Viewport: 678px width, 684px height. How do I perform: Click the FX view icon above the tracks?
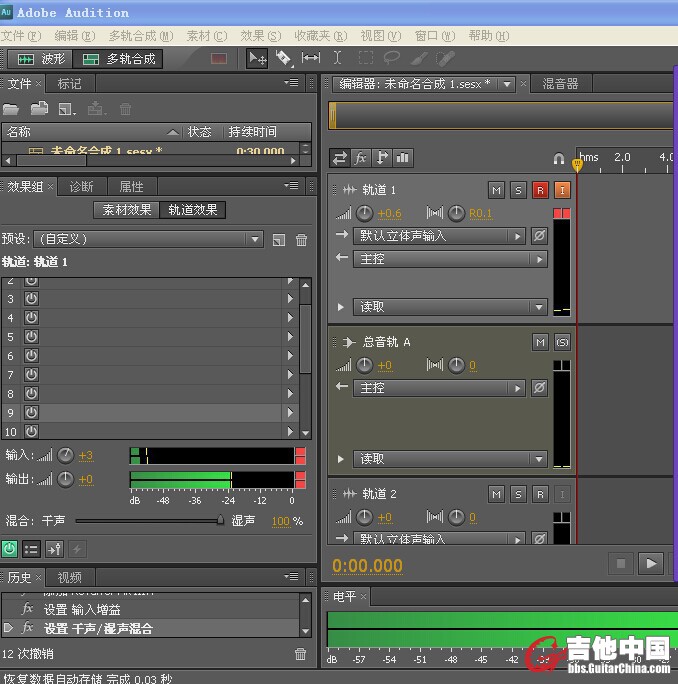[361, 158]
